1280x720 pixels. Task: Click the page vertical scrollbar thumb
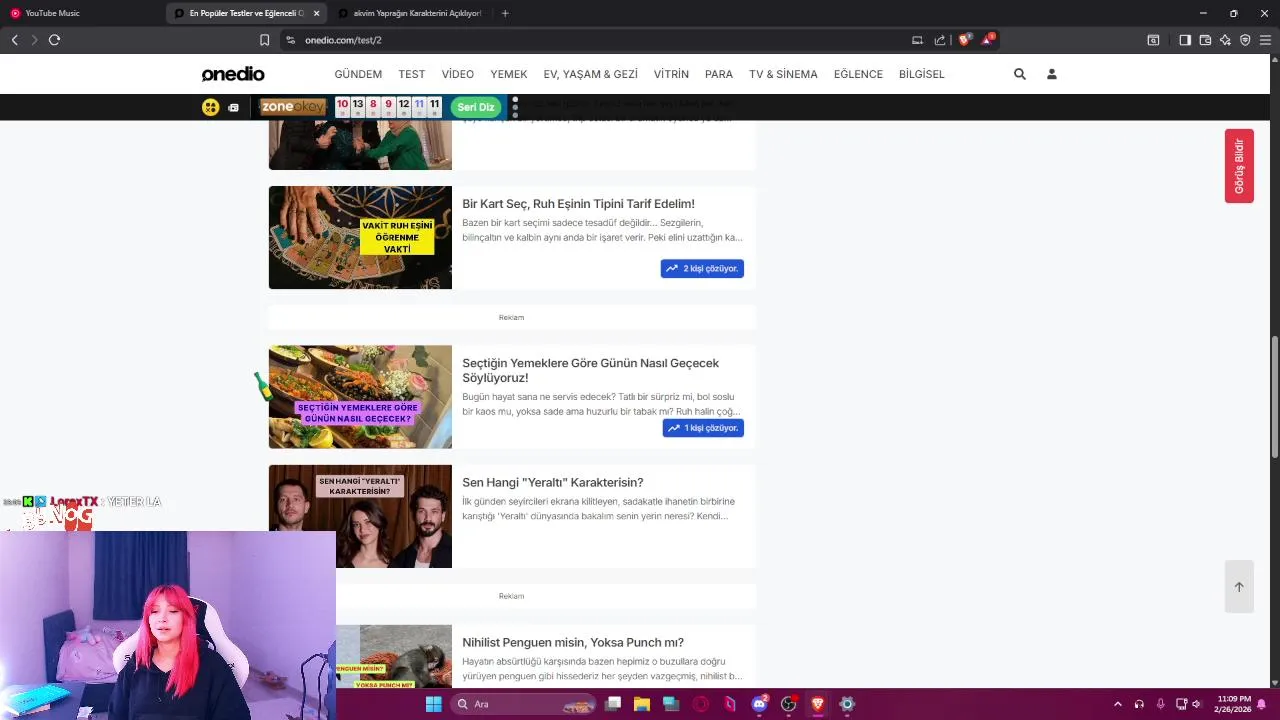coord(1274,395)
